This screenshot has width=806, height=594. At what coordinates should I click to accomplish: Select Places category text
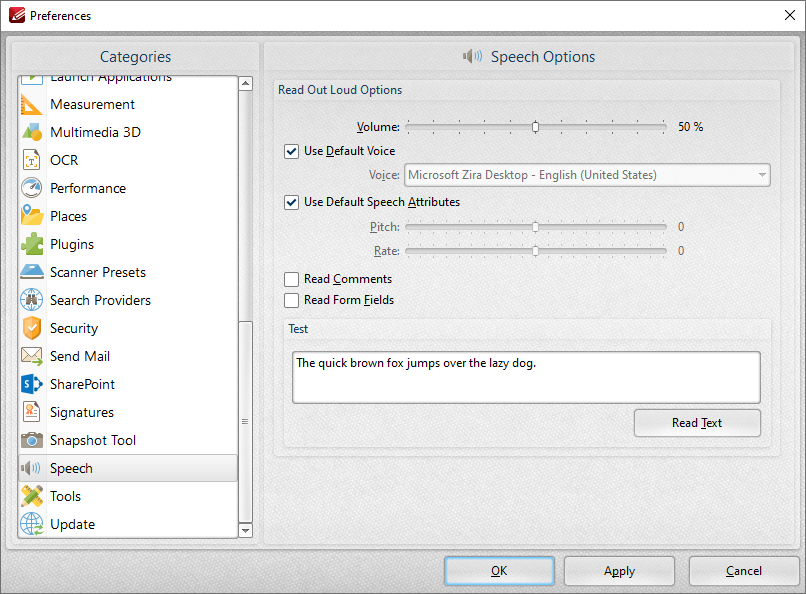point(68,216)
